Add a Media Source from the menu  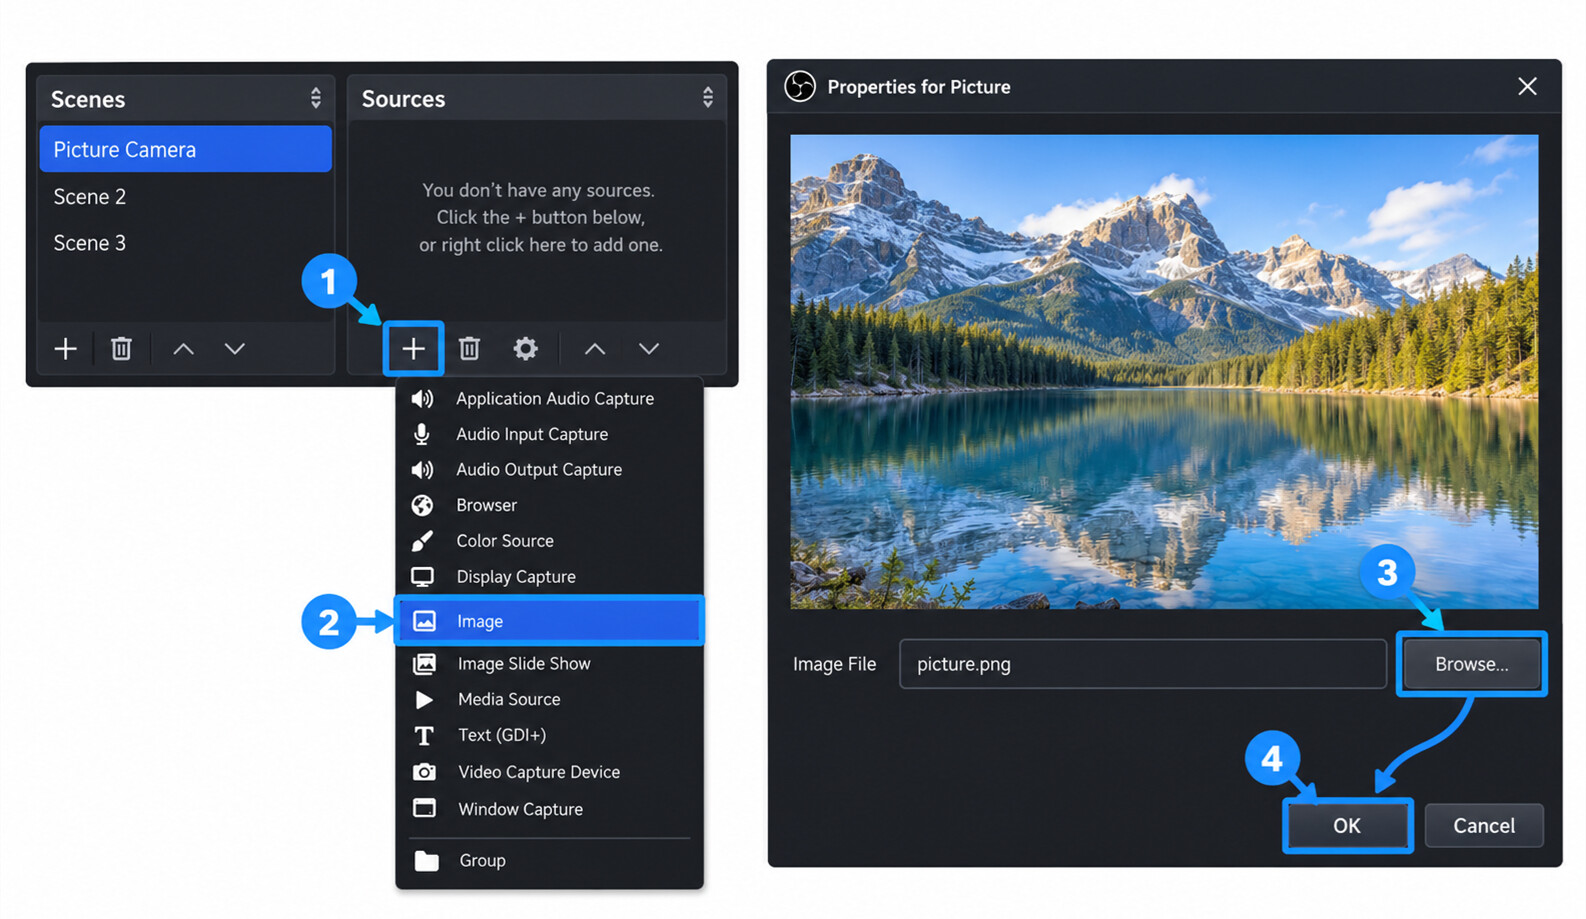(549, 699)
